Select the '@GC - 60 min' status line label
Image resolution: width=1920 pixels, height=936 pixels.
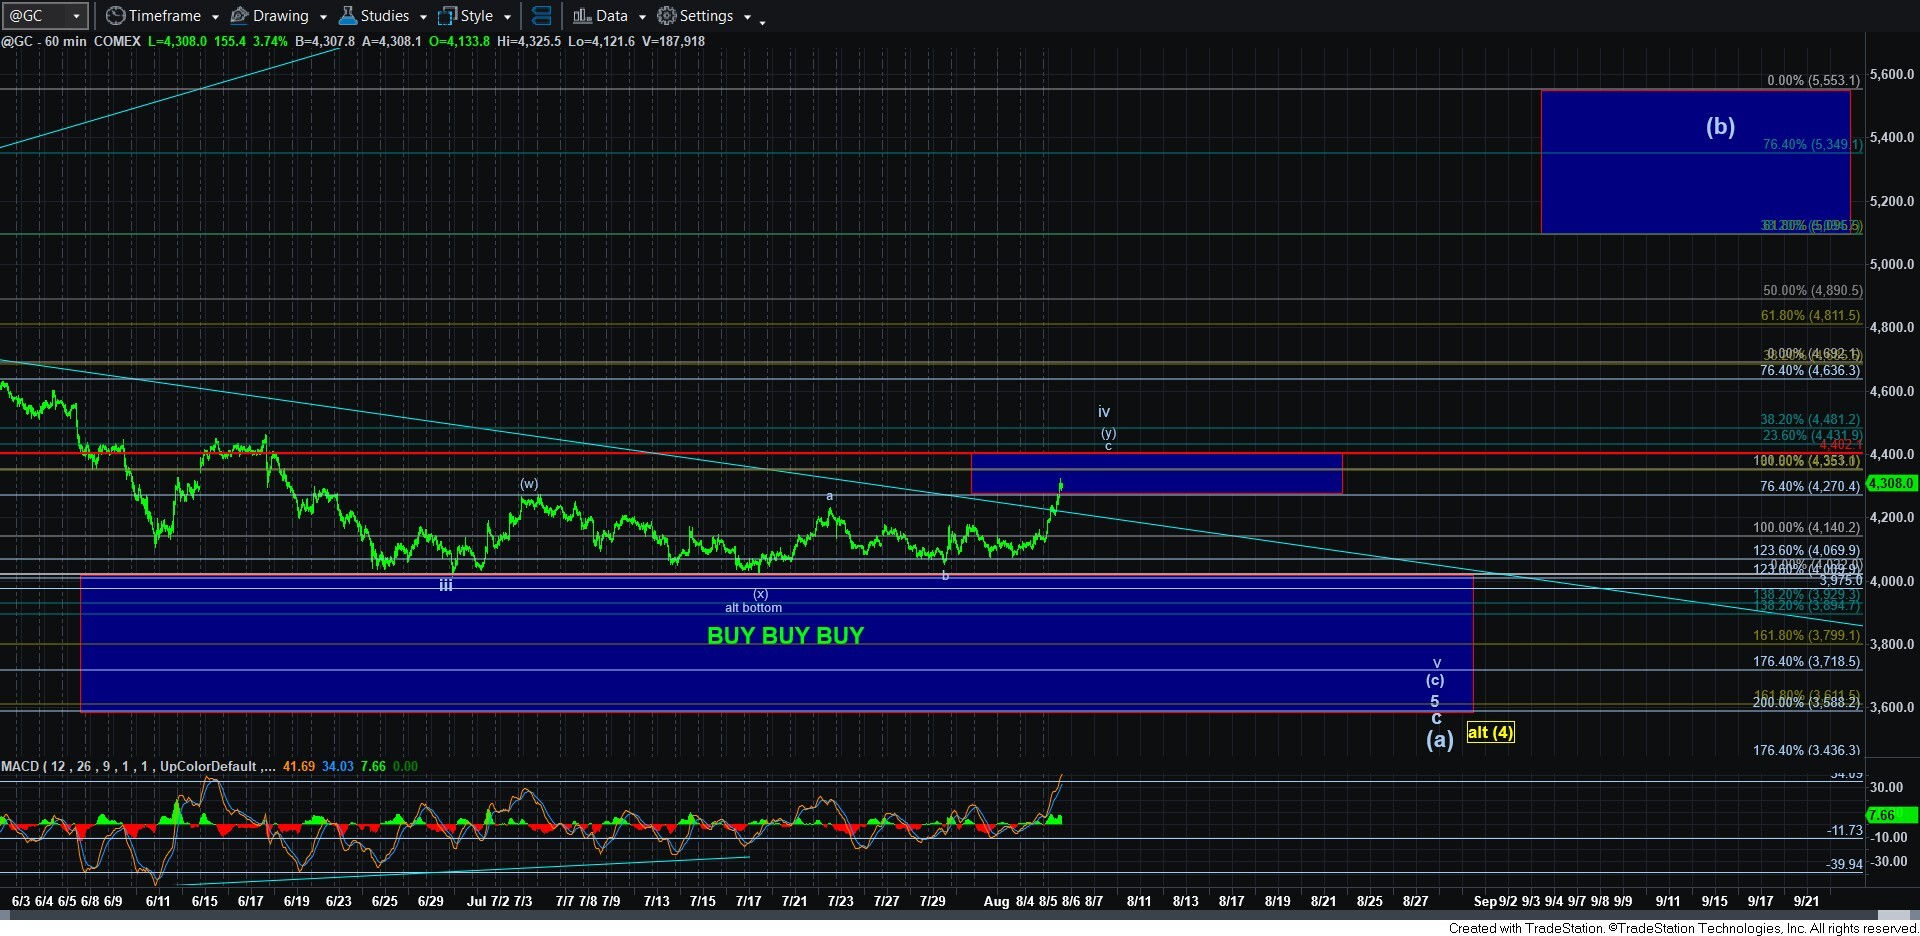(44, 41)
